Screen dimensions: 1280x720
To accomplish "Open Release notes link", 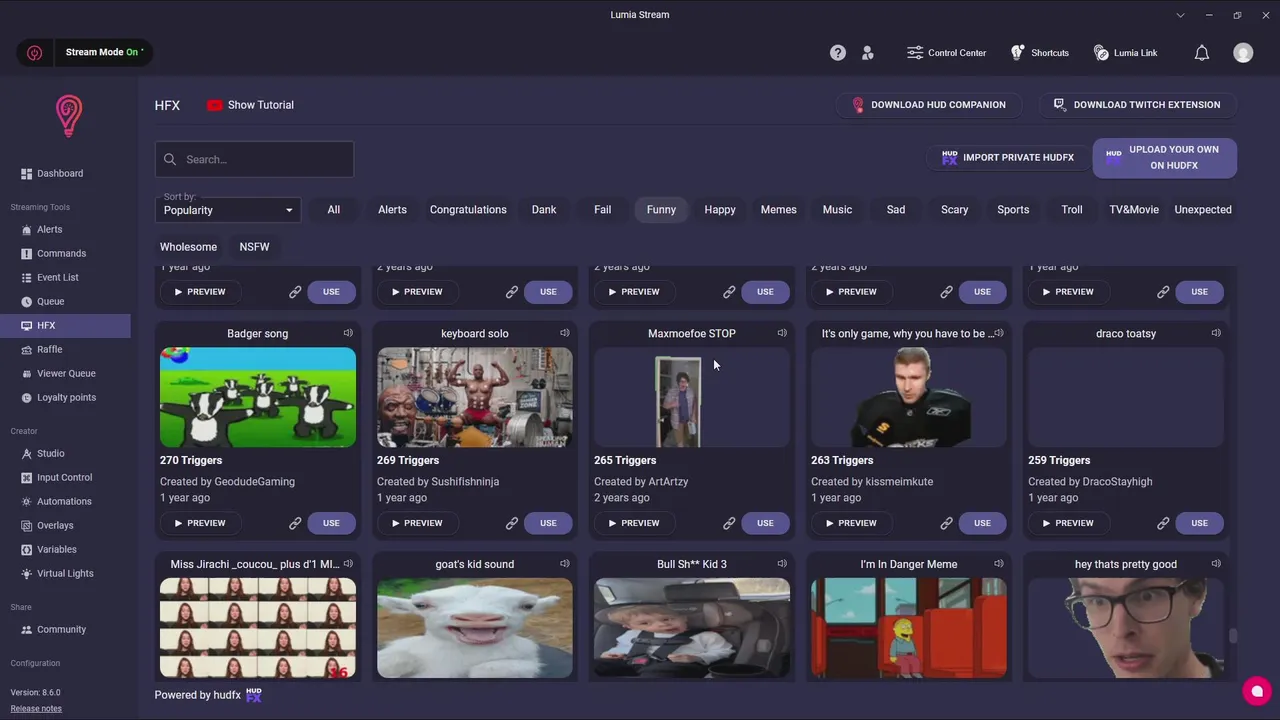I will 36,708.
